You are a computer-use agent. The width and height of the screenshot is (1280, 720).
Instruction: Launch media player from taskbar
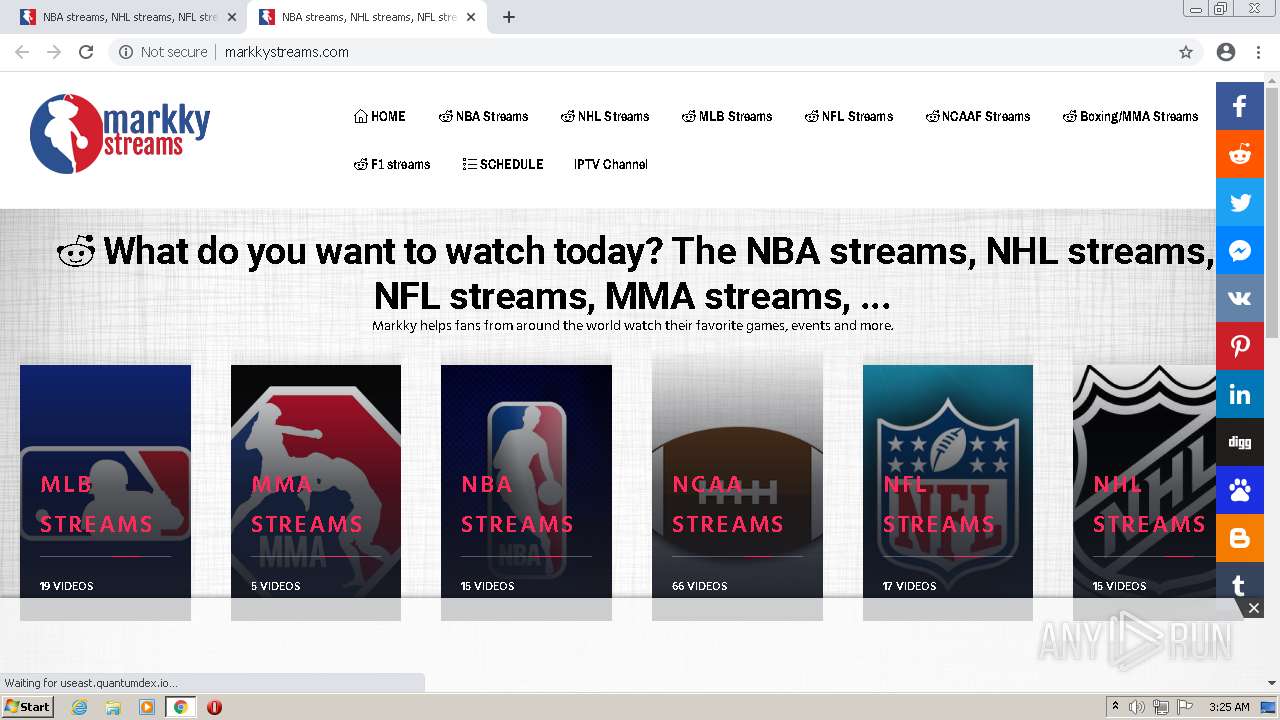point(147,707)
